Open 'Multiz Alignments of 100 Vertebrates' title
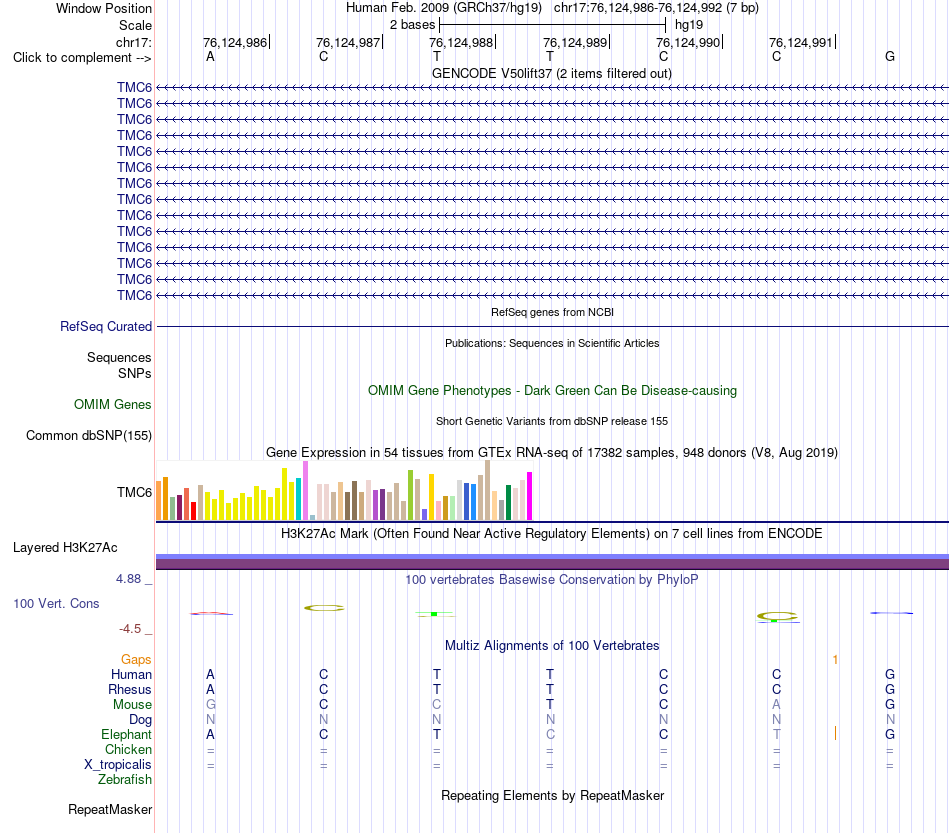The width and height of the screenshot is (950, 833). 552,646
